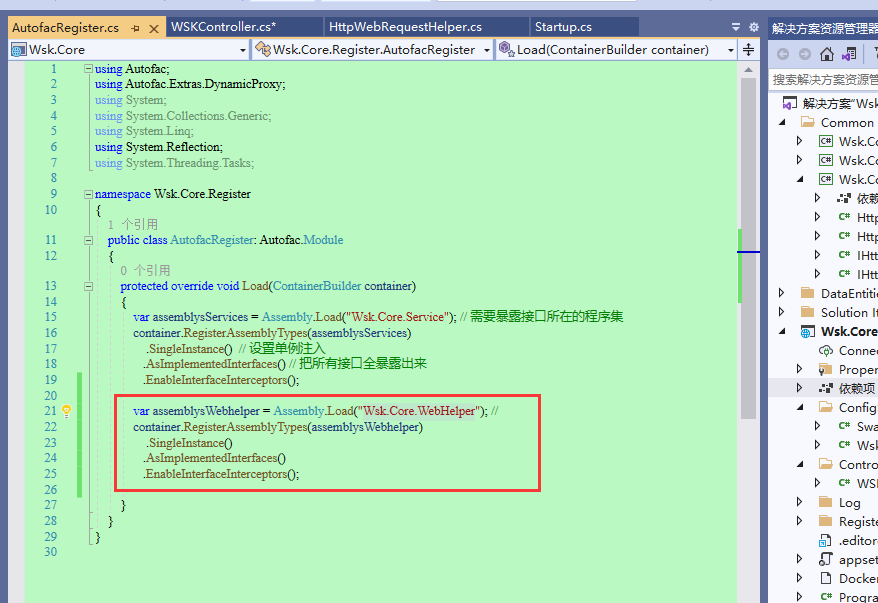878x603 pixels.
Task: Click the sync-with-active-document icon in Solution Explorer
Action: pyautogui.click(x=848, y=54)
